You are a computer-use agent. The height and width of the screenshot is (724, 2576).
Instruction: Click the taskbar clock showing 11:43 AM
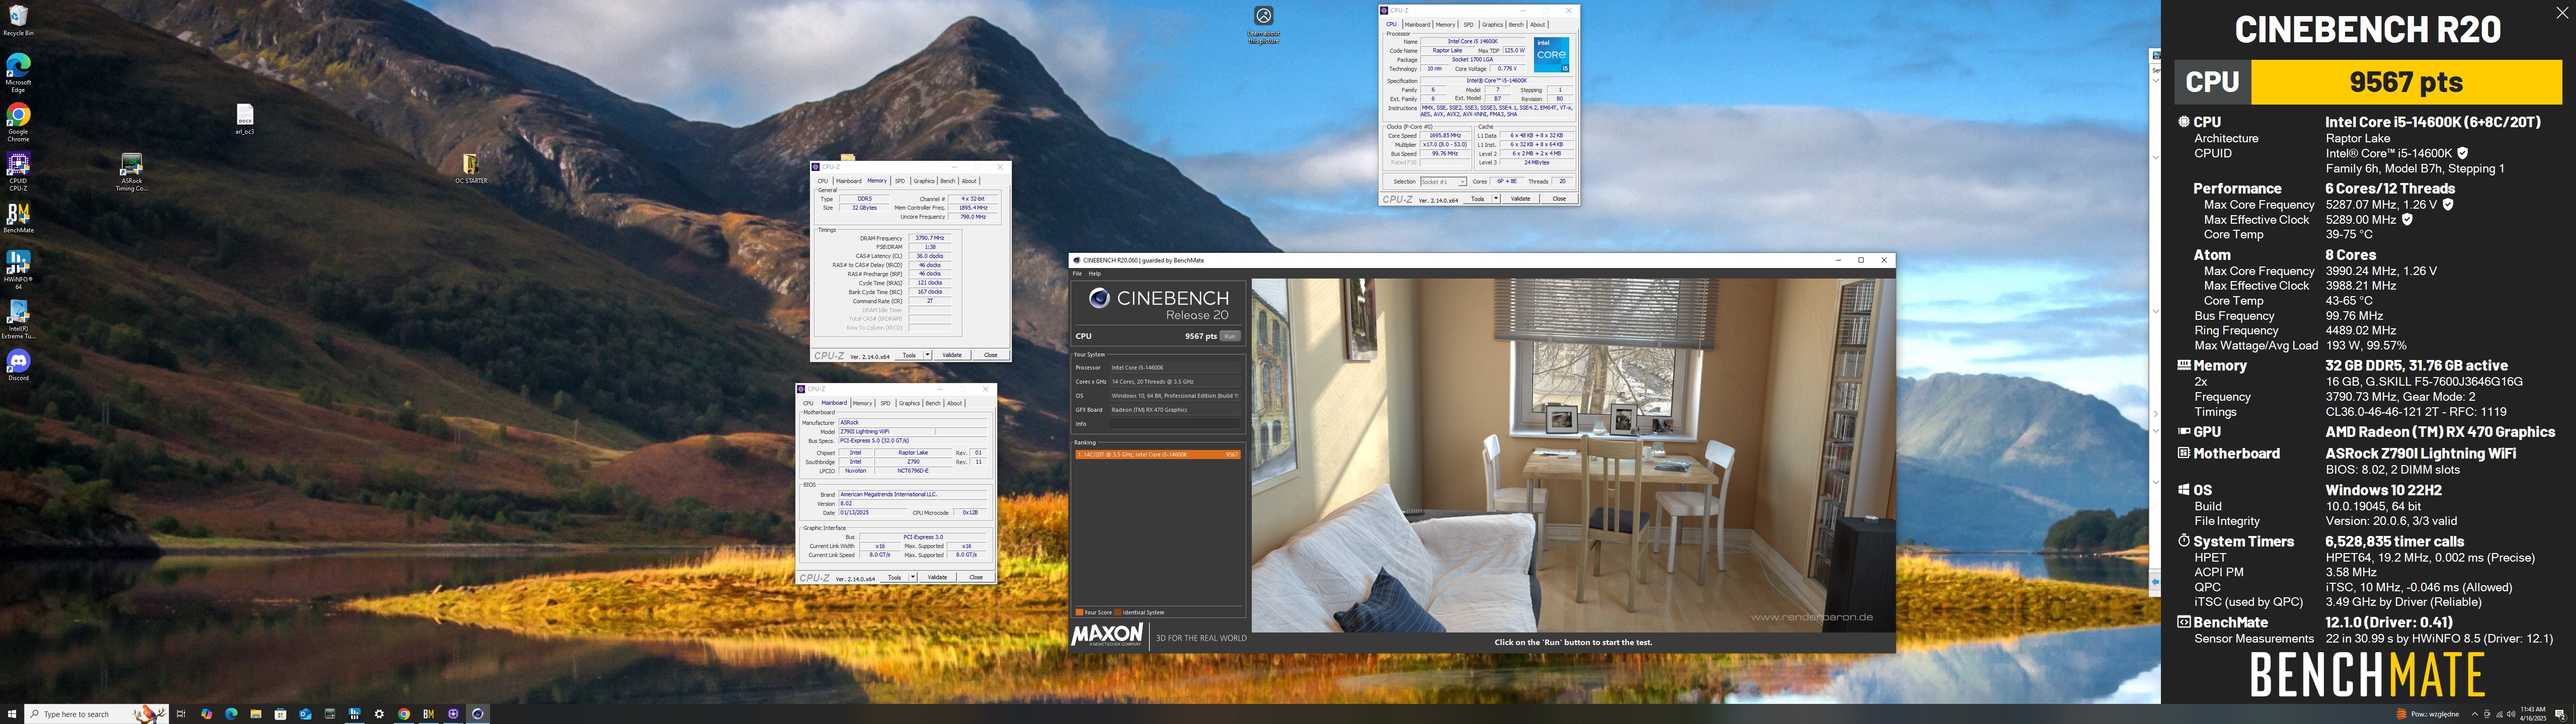(x=2533, y=714)
